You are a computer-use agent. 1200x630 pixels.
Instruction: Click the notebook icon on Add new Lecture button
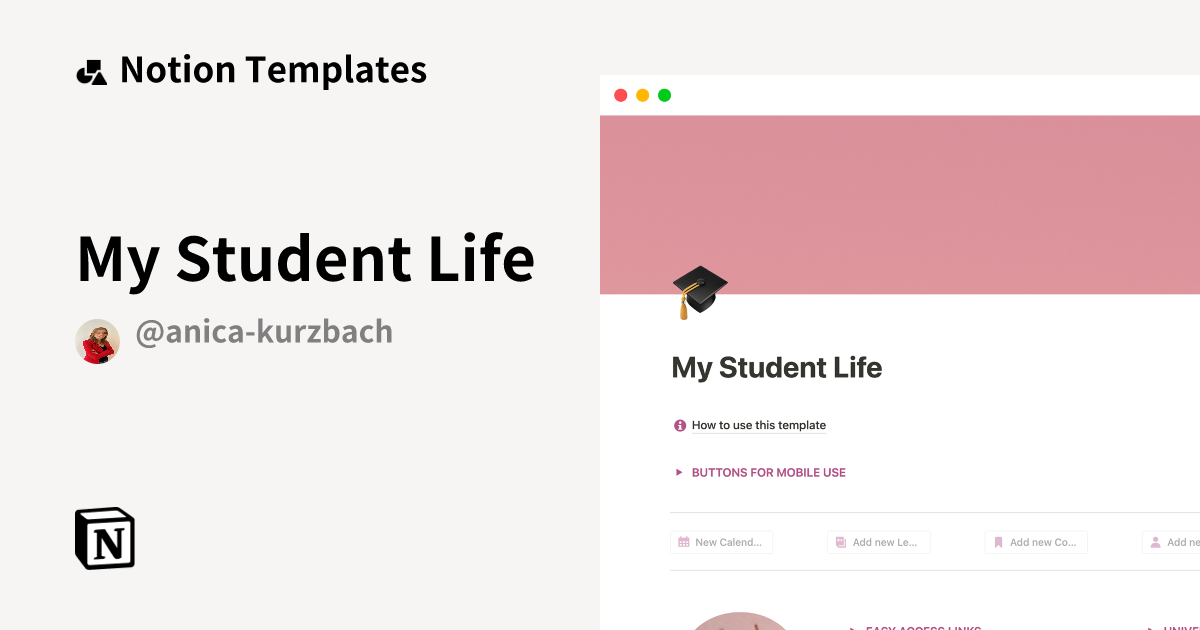tap(840, 541)
